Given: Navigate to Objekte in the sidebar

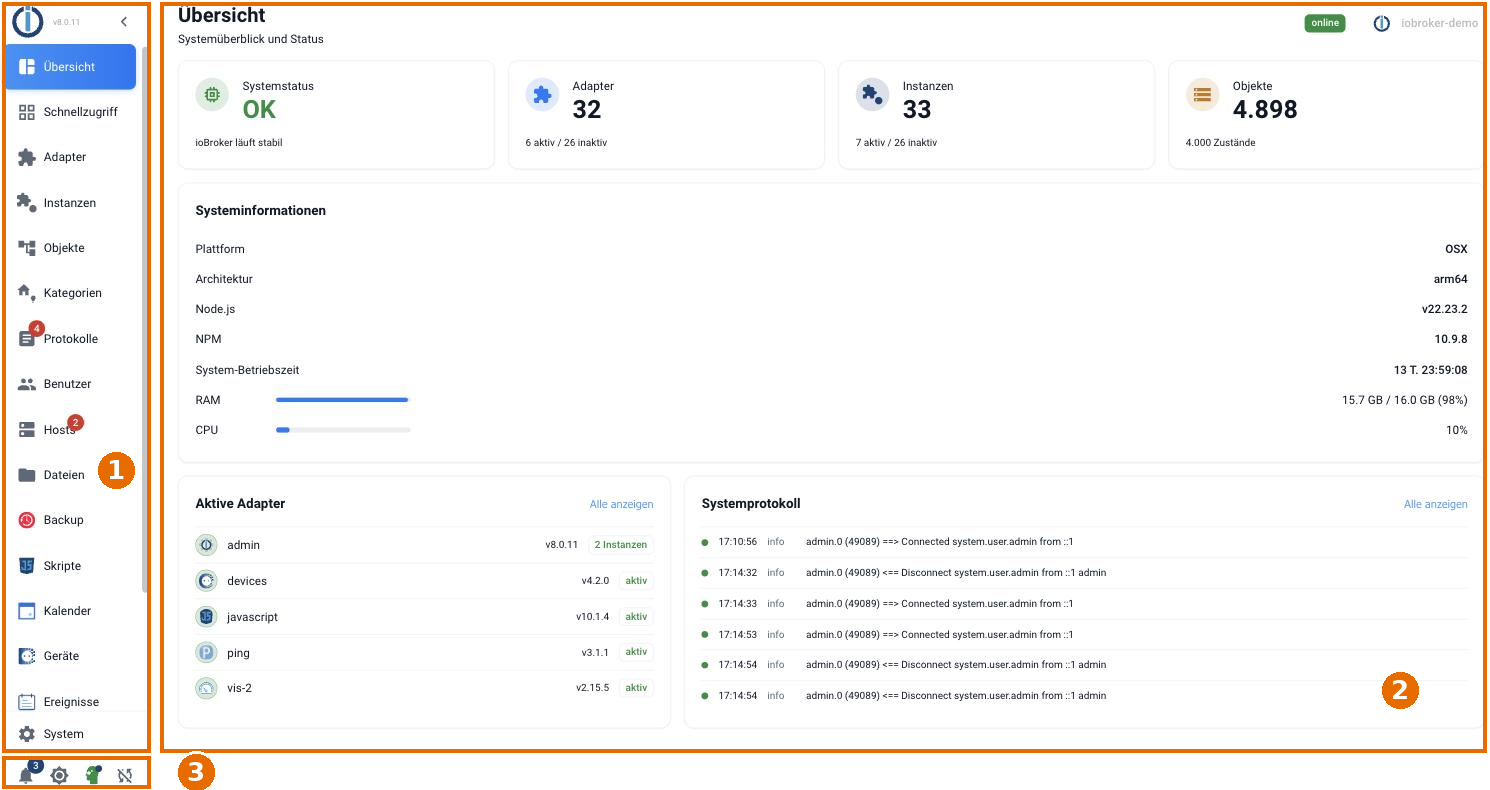Looking at the screenshot, I should (x=71, y=248).
